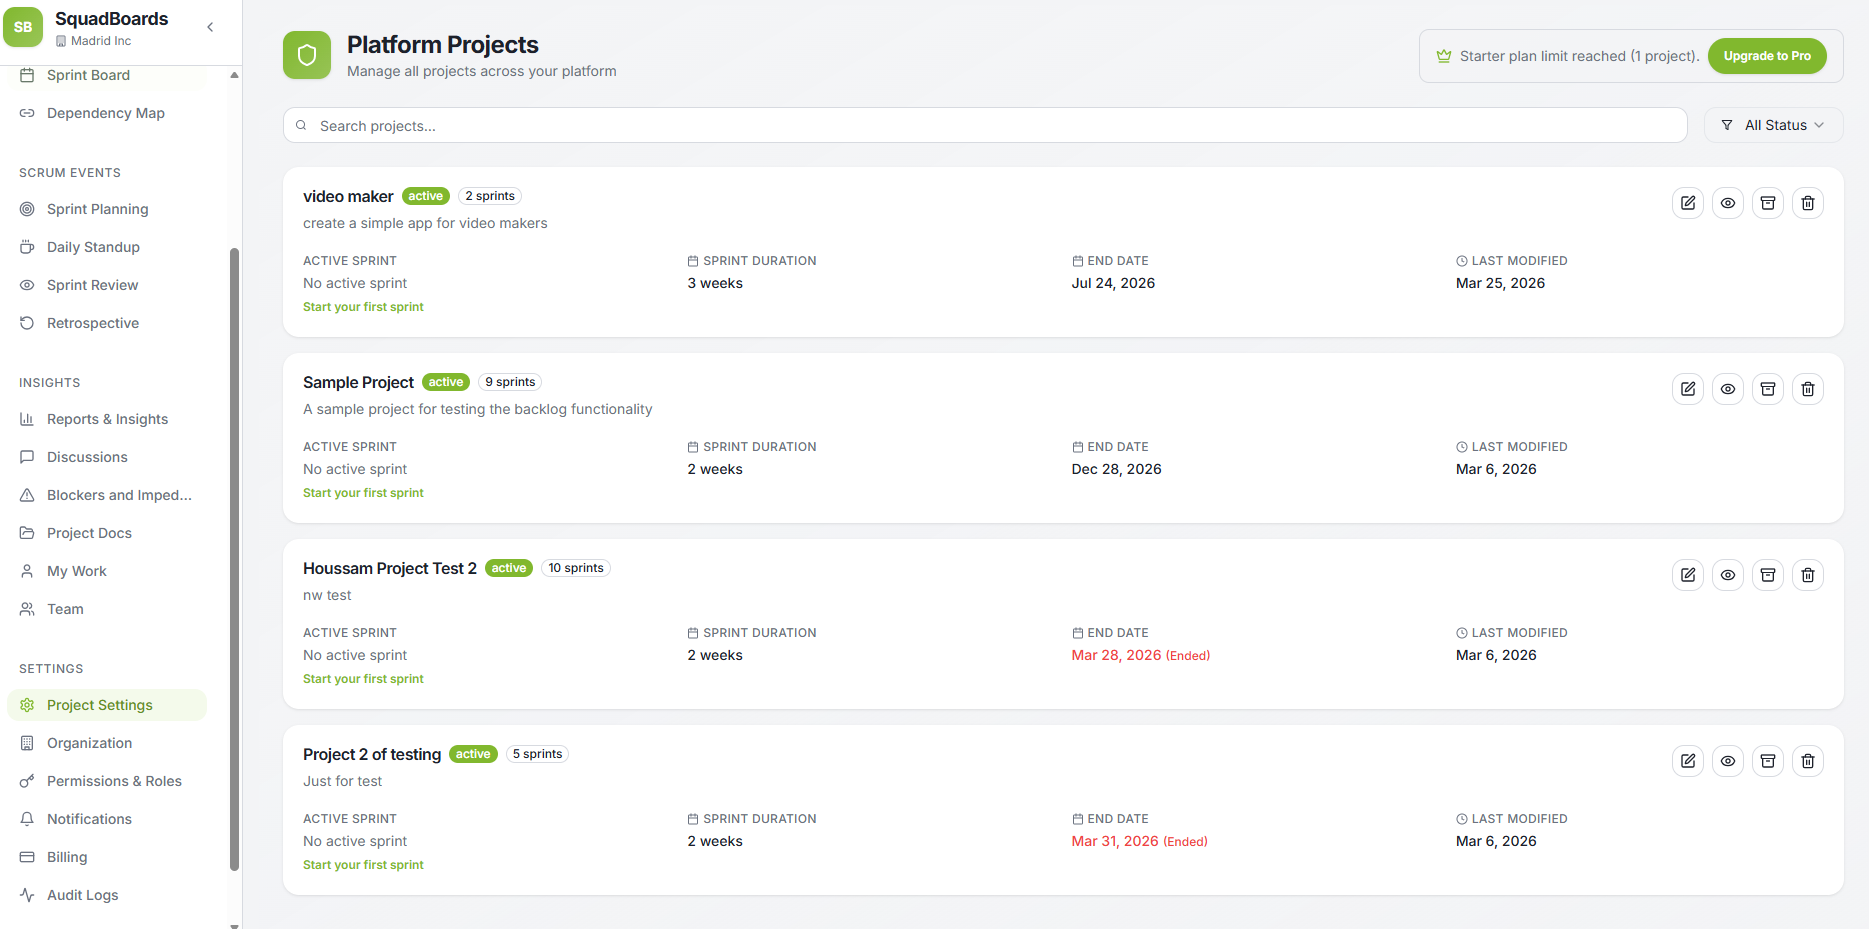Open the All Status filter dropdown
Screen dimensions: 1869x929
pos(1773,125)
